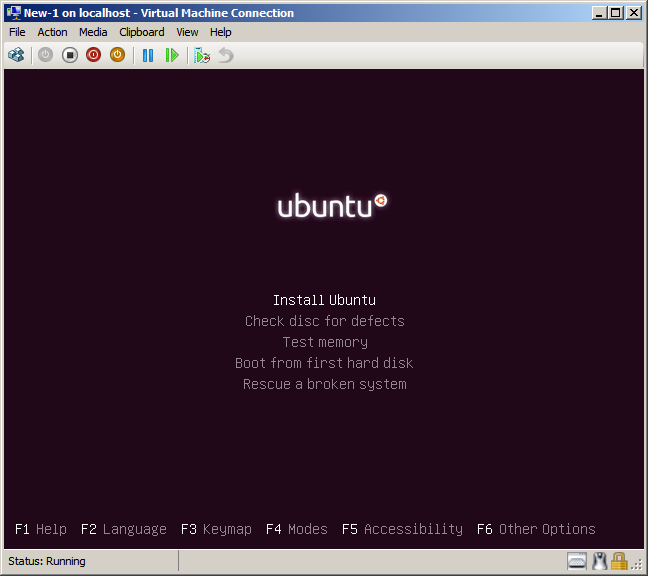Click the keyboard status icon

coord(577,561)
